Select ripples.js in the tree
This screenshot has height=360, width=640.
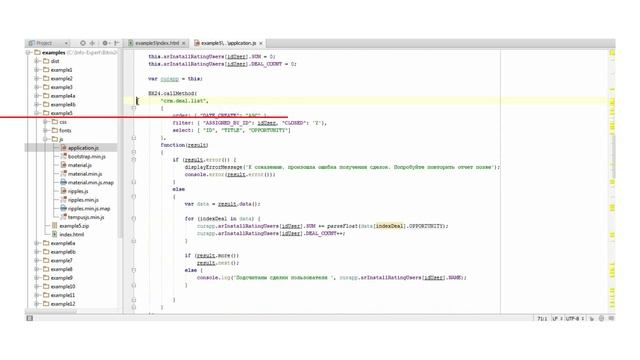pyautogui.click(x=78, y=191)
